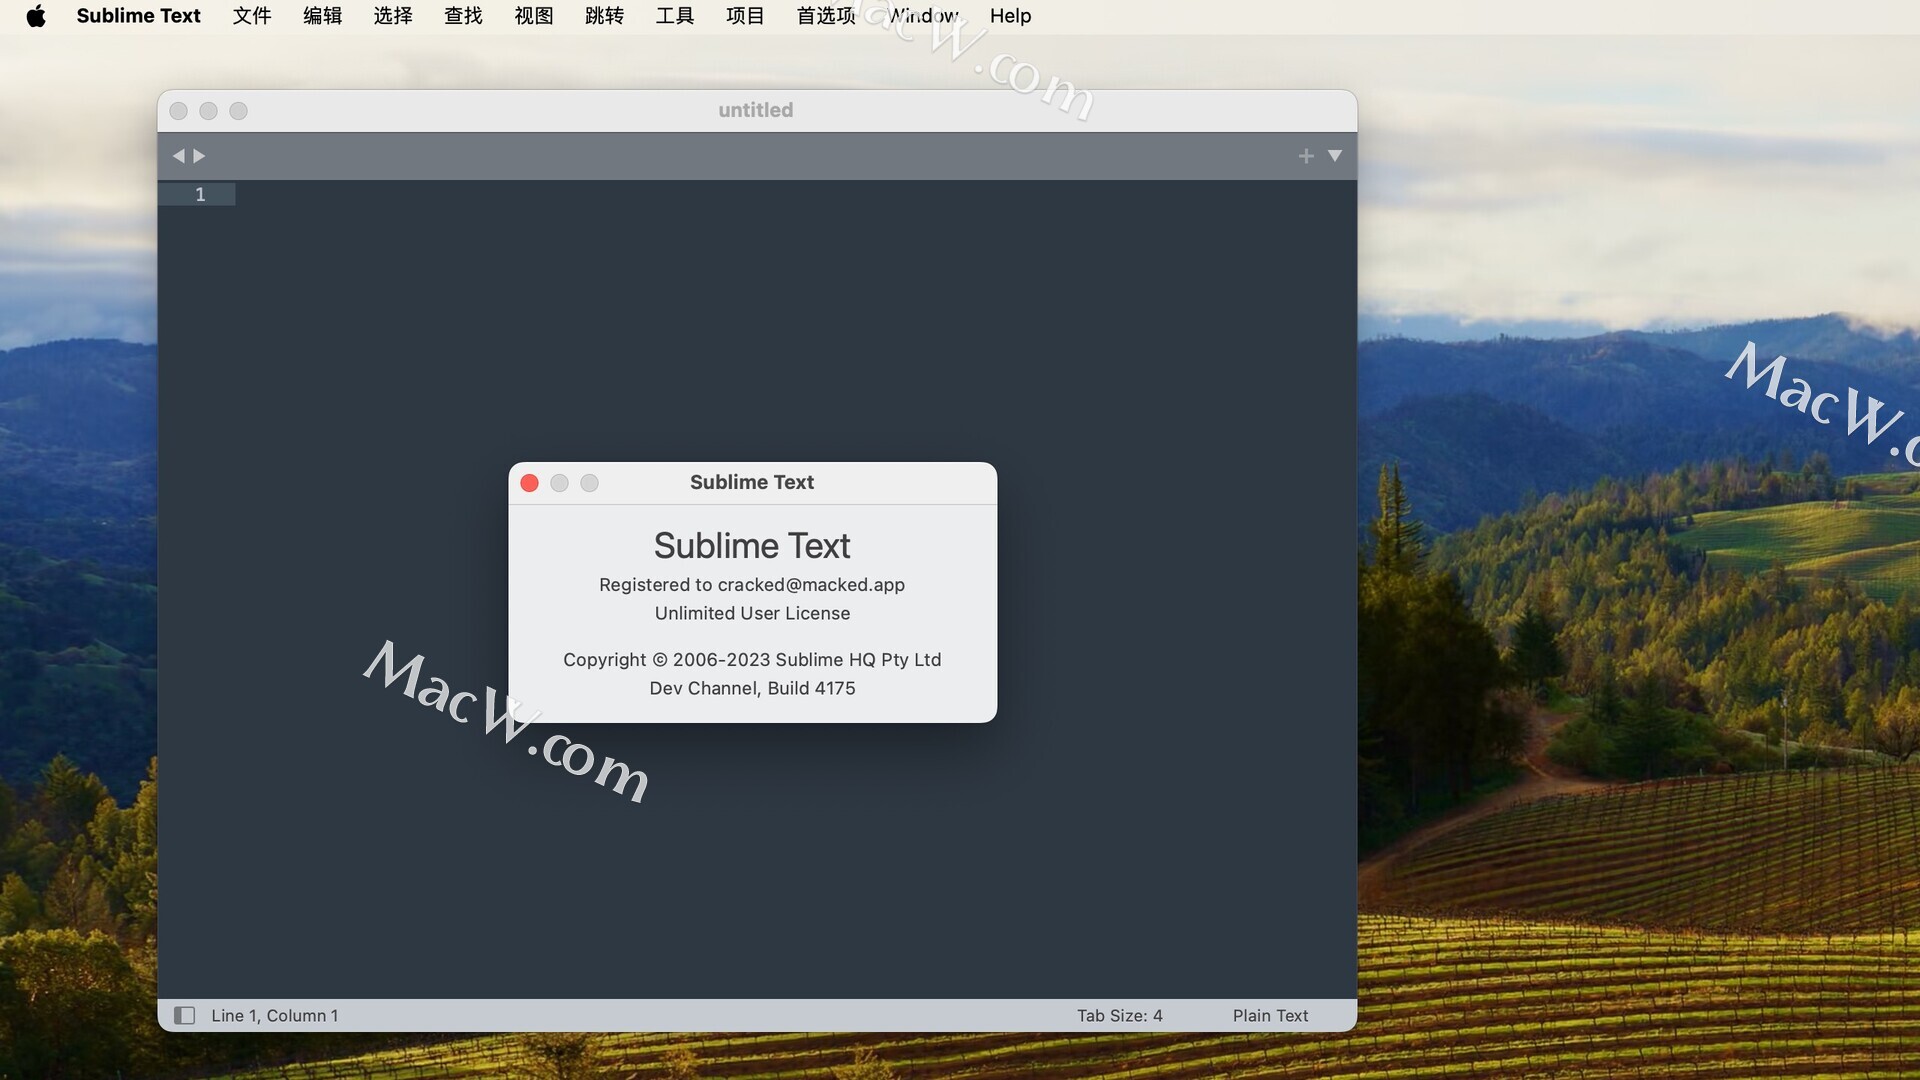1920x1080 pixels.
Task: Click the Line 1, Column 1 status indicator
Action: coord(274,1015)
